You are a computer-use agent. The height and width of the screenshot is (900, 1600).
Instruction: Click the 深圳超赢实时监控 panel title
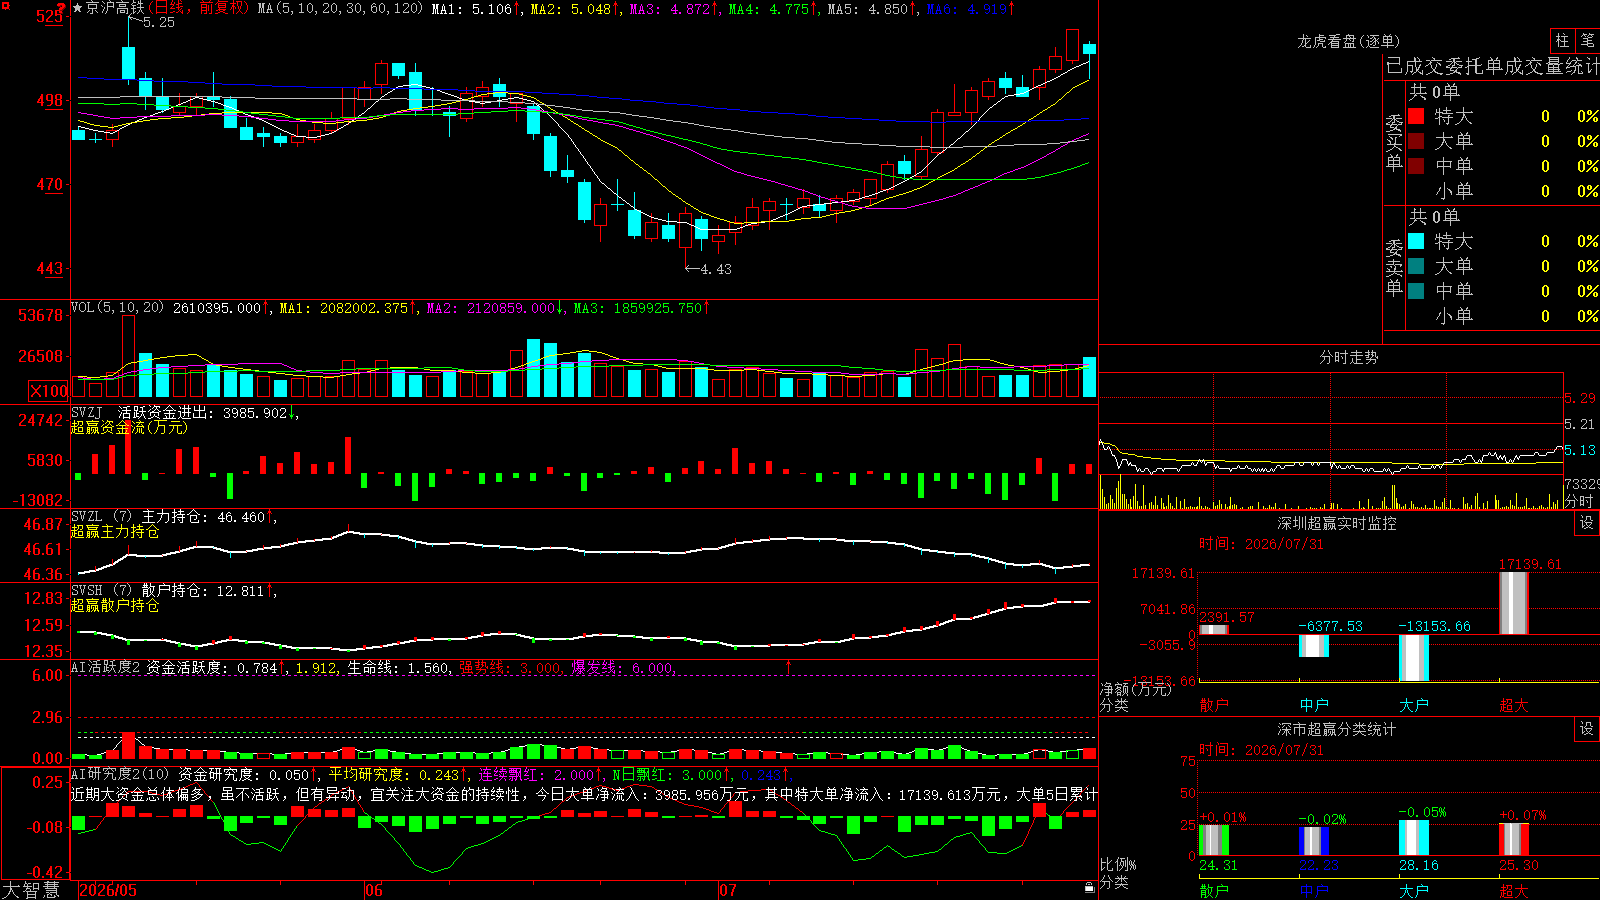click(x=1337, y=523)
